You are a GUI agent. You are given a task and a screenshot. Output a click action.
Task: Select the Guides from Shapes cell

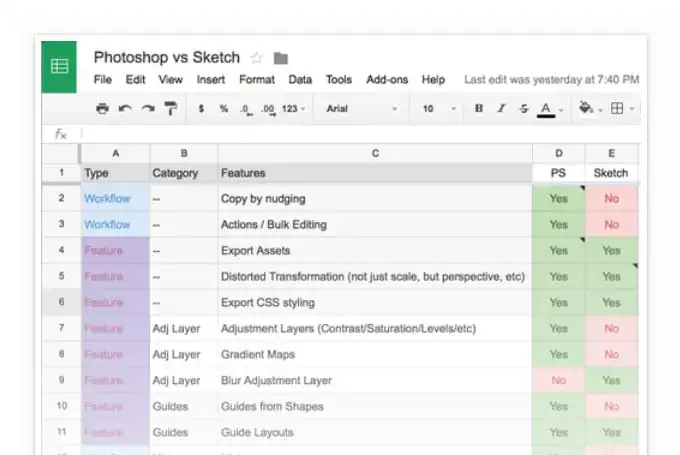(x=375, y=406)
